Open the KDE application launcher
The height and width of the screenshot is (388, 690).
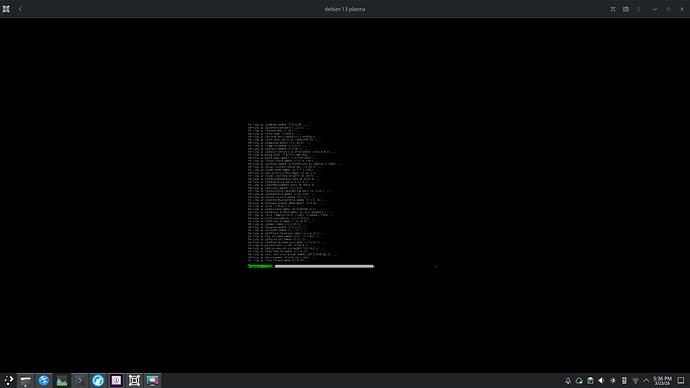(8, 380)
